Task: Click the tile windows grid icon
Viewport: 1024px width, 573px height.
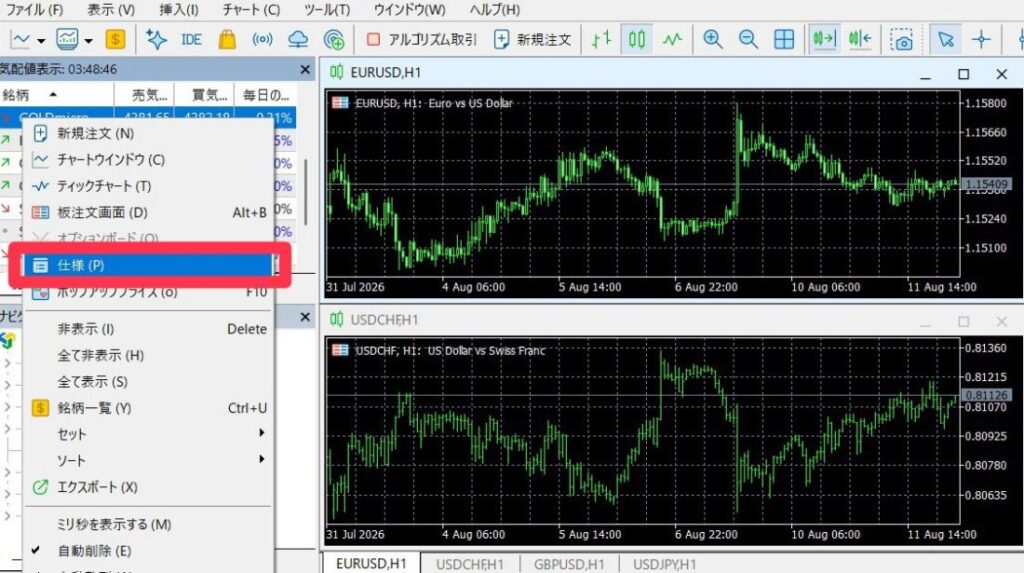Action: [x=784, y=40]
